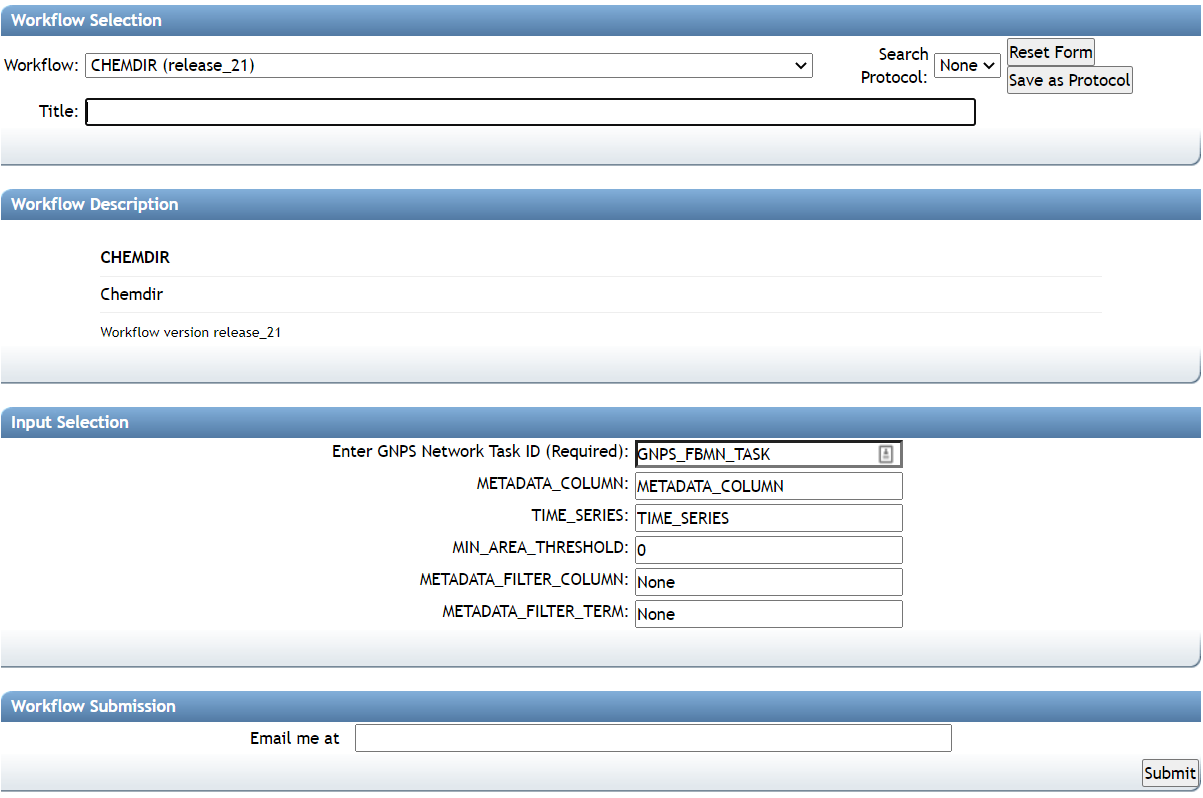This screenshot has width=1203, height=798.
Task: Select the METADATA_COLUMN input field
Action: coord(768,486)
